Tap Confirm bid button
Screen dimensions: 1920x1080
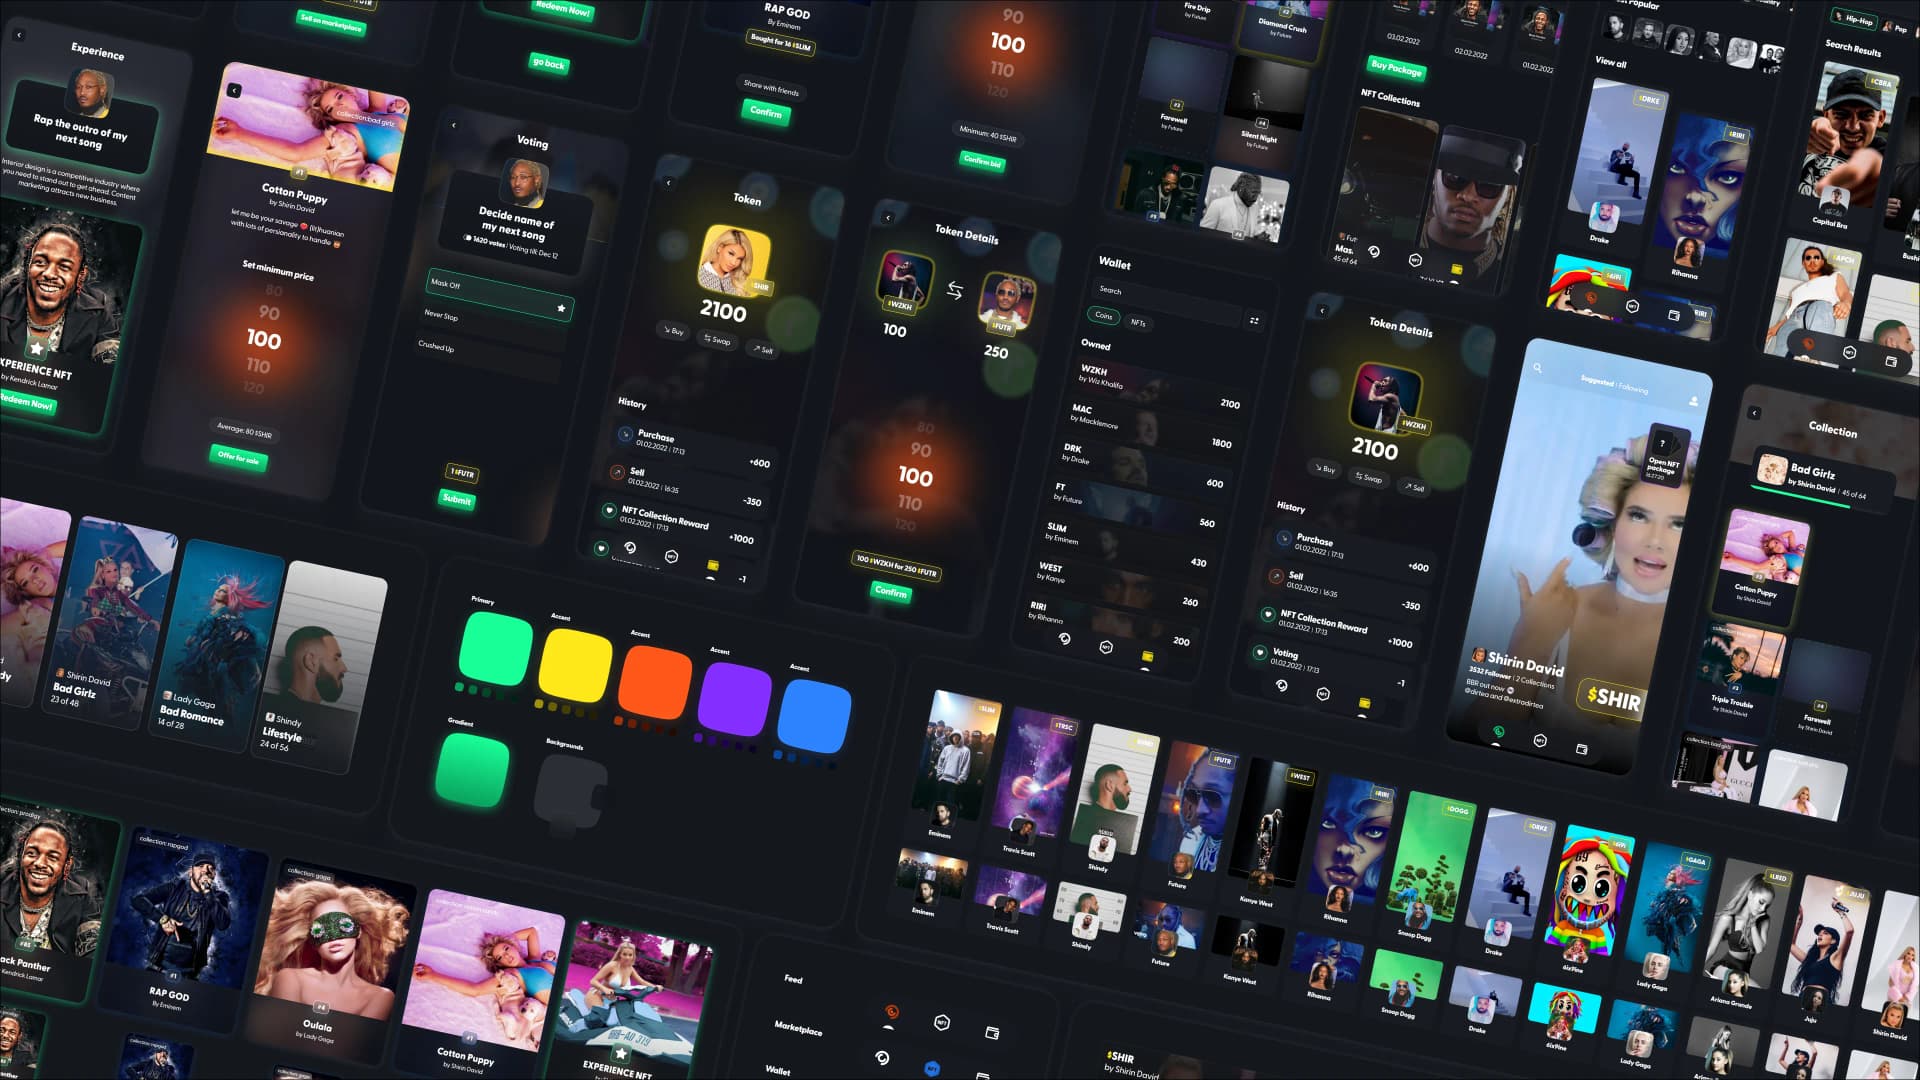pyautogui.click(x=982, y=161)
